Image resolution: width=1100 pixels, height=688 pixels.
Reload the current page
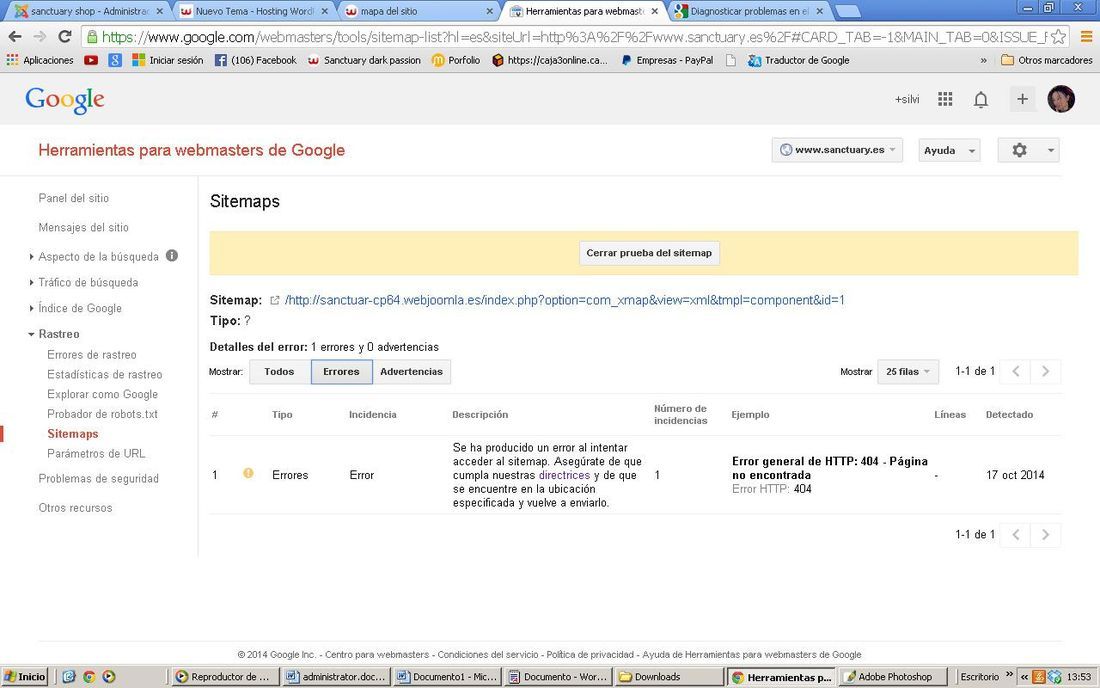[65, 36]
